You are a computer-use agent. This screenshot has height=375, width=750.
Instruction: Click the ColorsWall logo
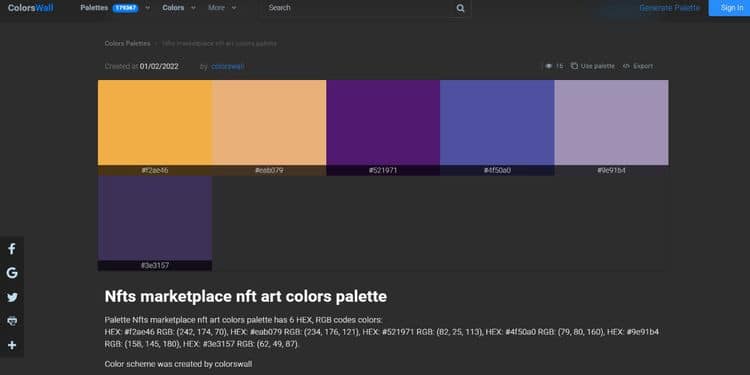(x=31, y=8)
